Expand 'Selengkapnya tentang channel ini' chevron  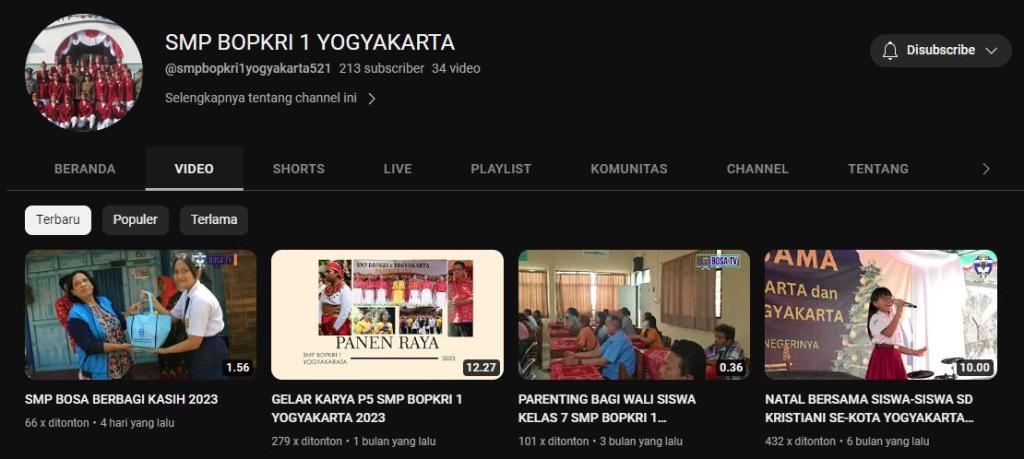coord(372,99)
